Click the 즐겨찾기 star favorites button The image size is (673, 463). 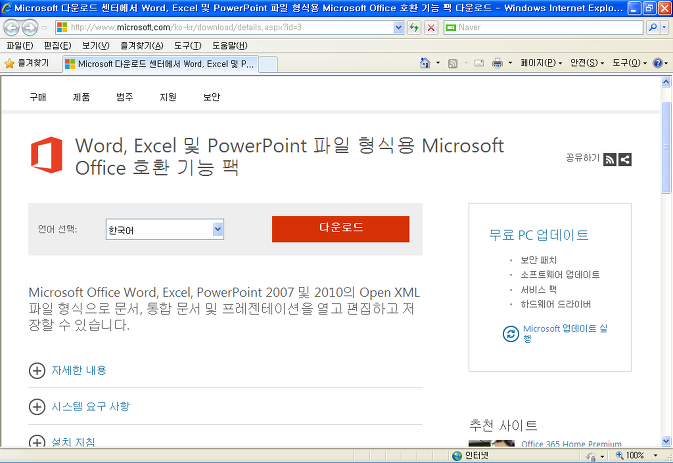(27, 64)
